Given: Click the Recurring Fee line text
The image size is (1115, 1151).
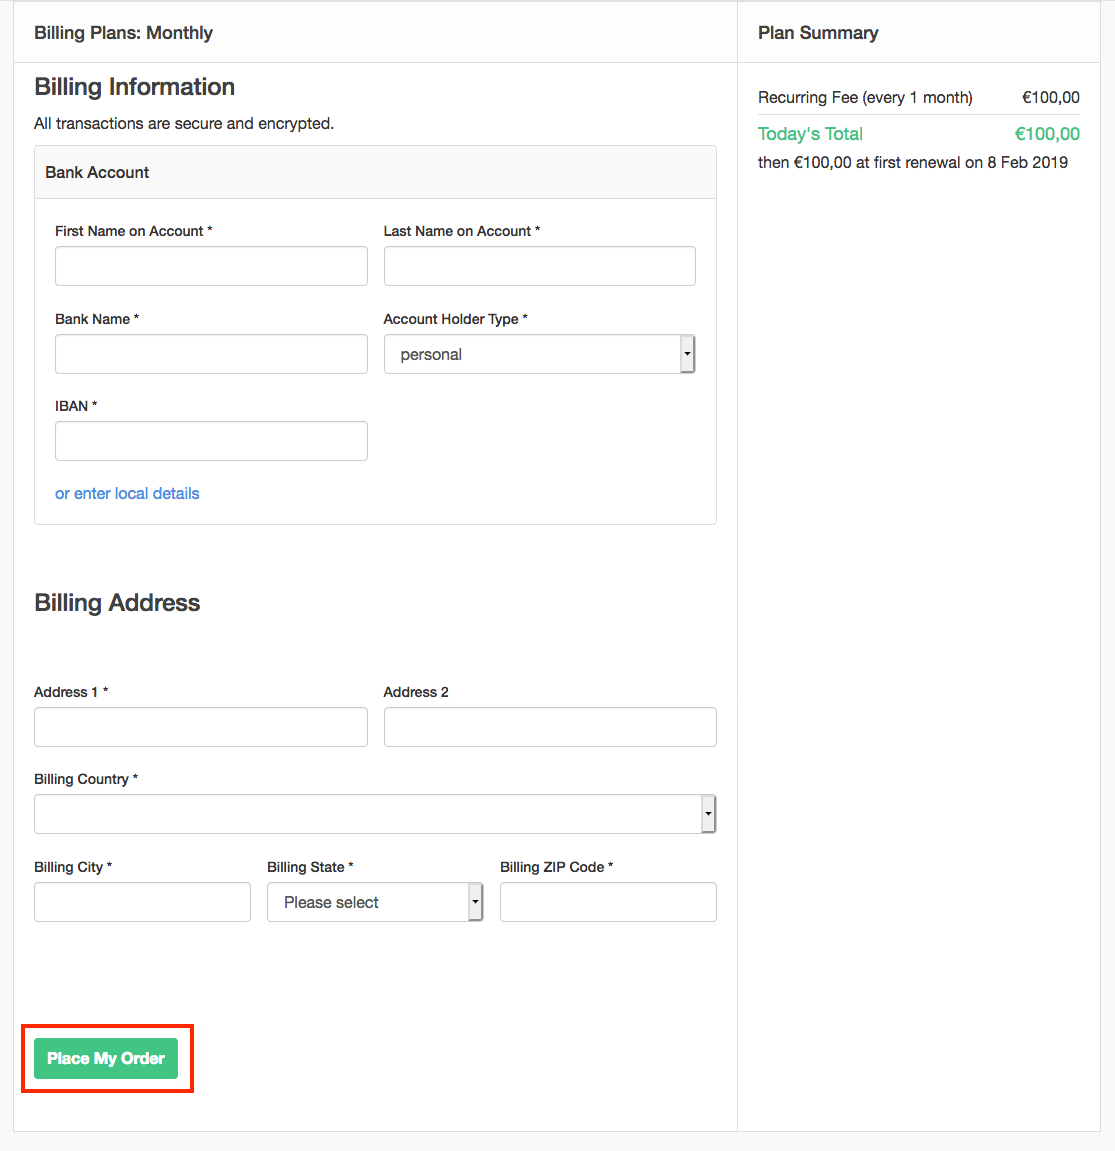Looking at the screenshot, I should (865, 97).
